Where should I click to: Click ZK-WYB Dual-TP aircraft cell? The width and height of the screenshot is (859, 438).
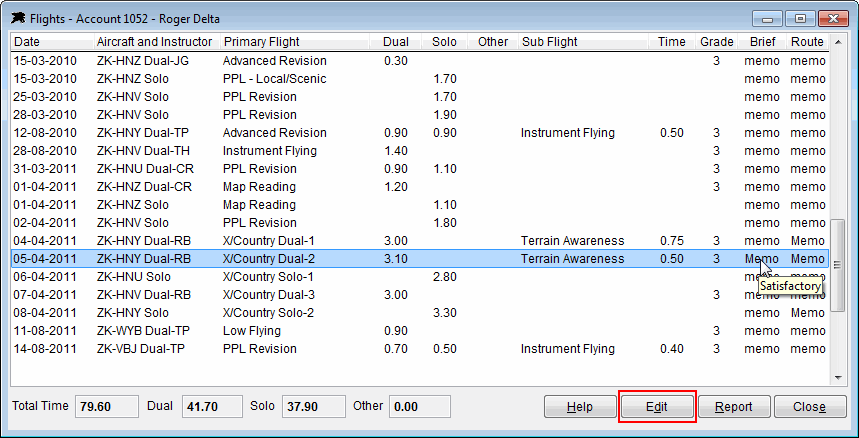(x=143, y=331)
